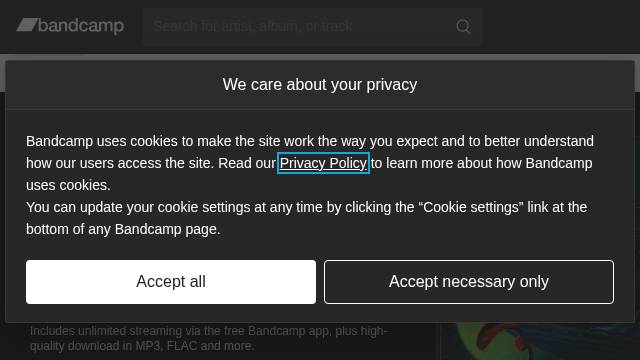Click the Bandcamp parallelogram logo icon
This screenshot has width=640, height=360.
[x=27, y=25]
